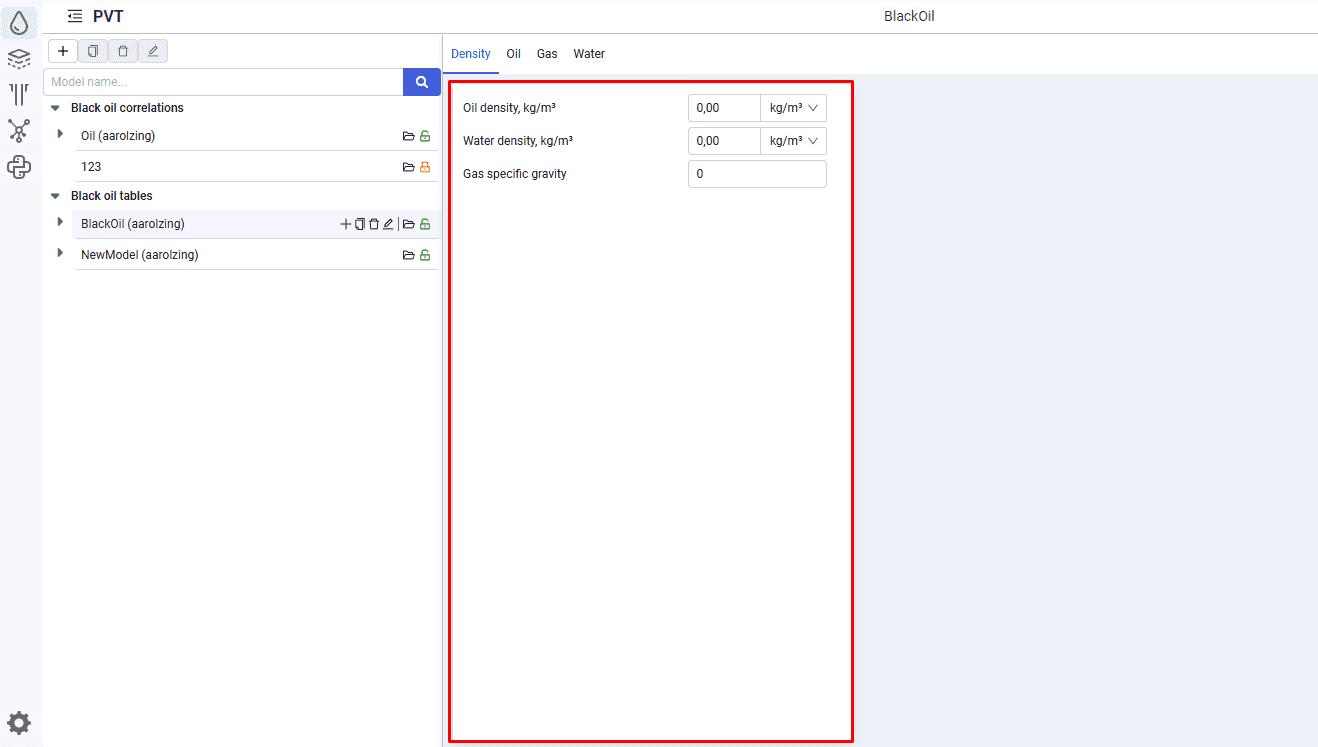The image size is (1318, 747).
Task: Switch to the Oil tab
Action: pyautogui.click(x=513, y=54)
